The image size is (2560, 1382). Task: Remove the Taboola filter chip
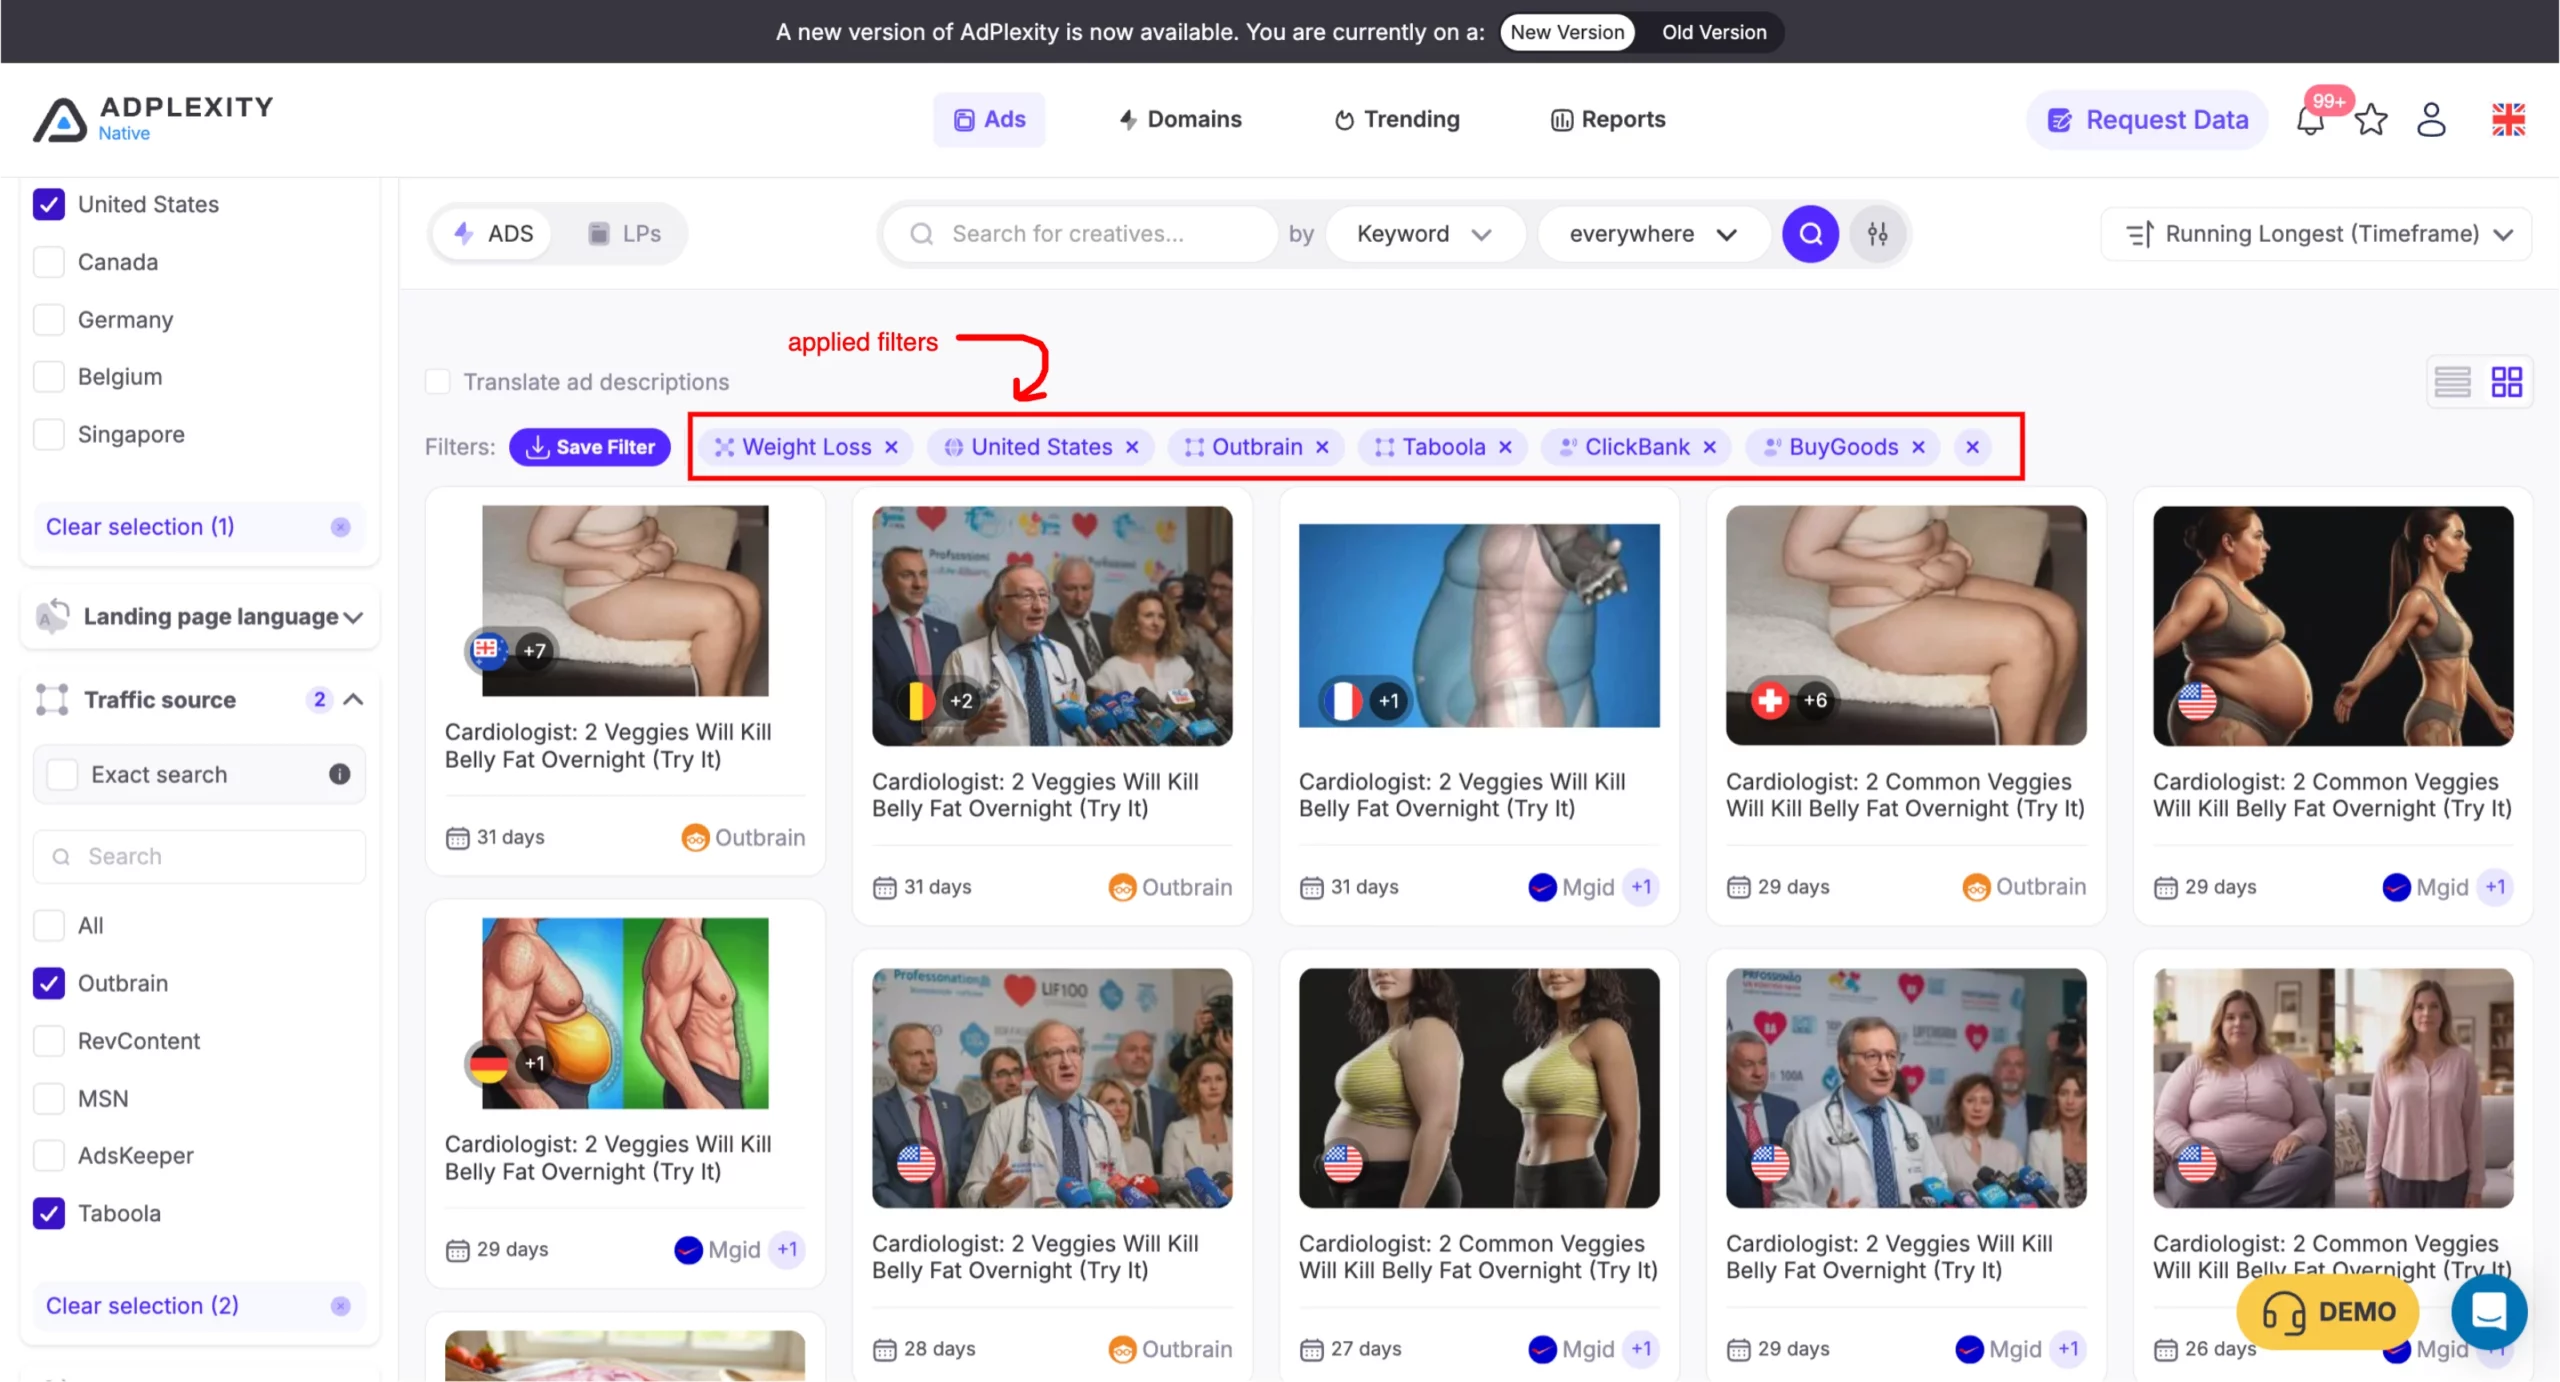(1505, 447)
